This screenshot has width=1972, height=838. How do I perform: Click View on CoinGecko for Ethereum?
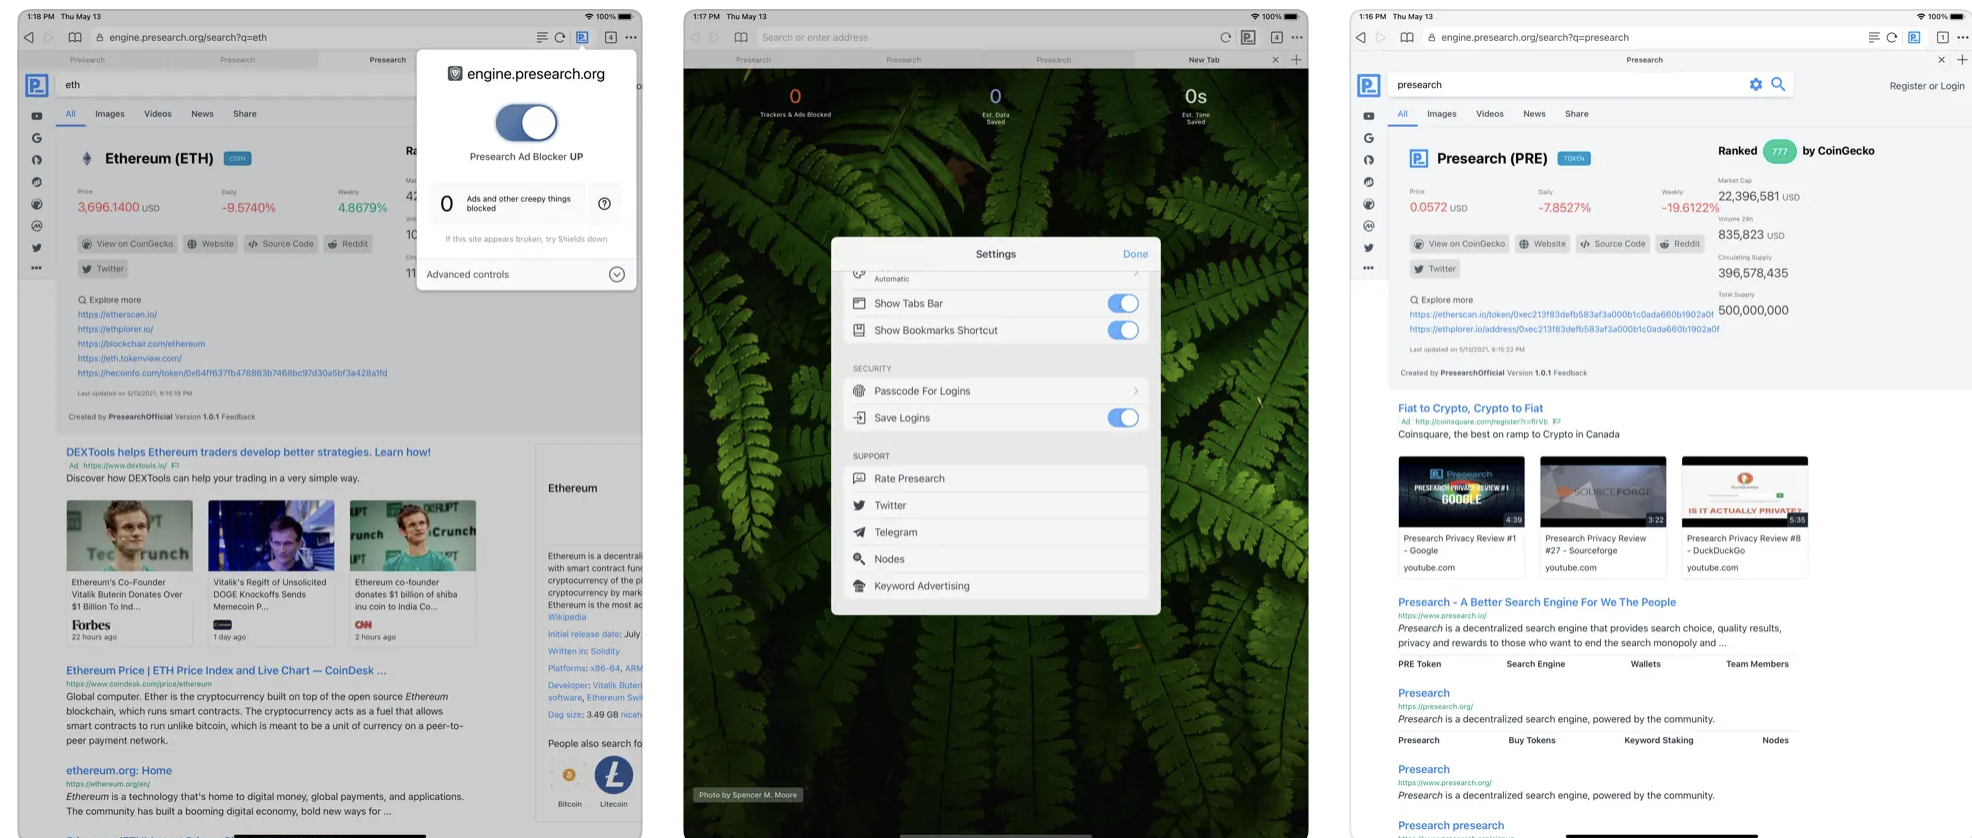pyautogui.click(x=128, y=244)
